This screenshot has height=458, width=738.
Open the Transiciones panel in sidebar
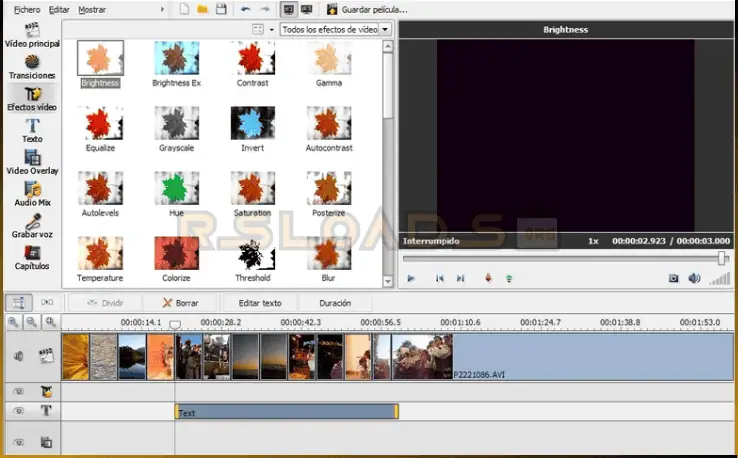click(32, 64)
